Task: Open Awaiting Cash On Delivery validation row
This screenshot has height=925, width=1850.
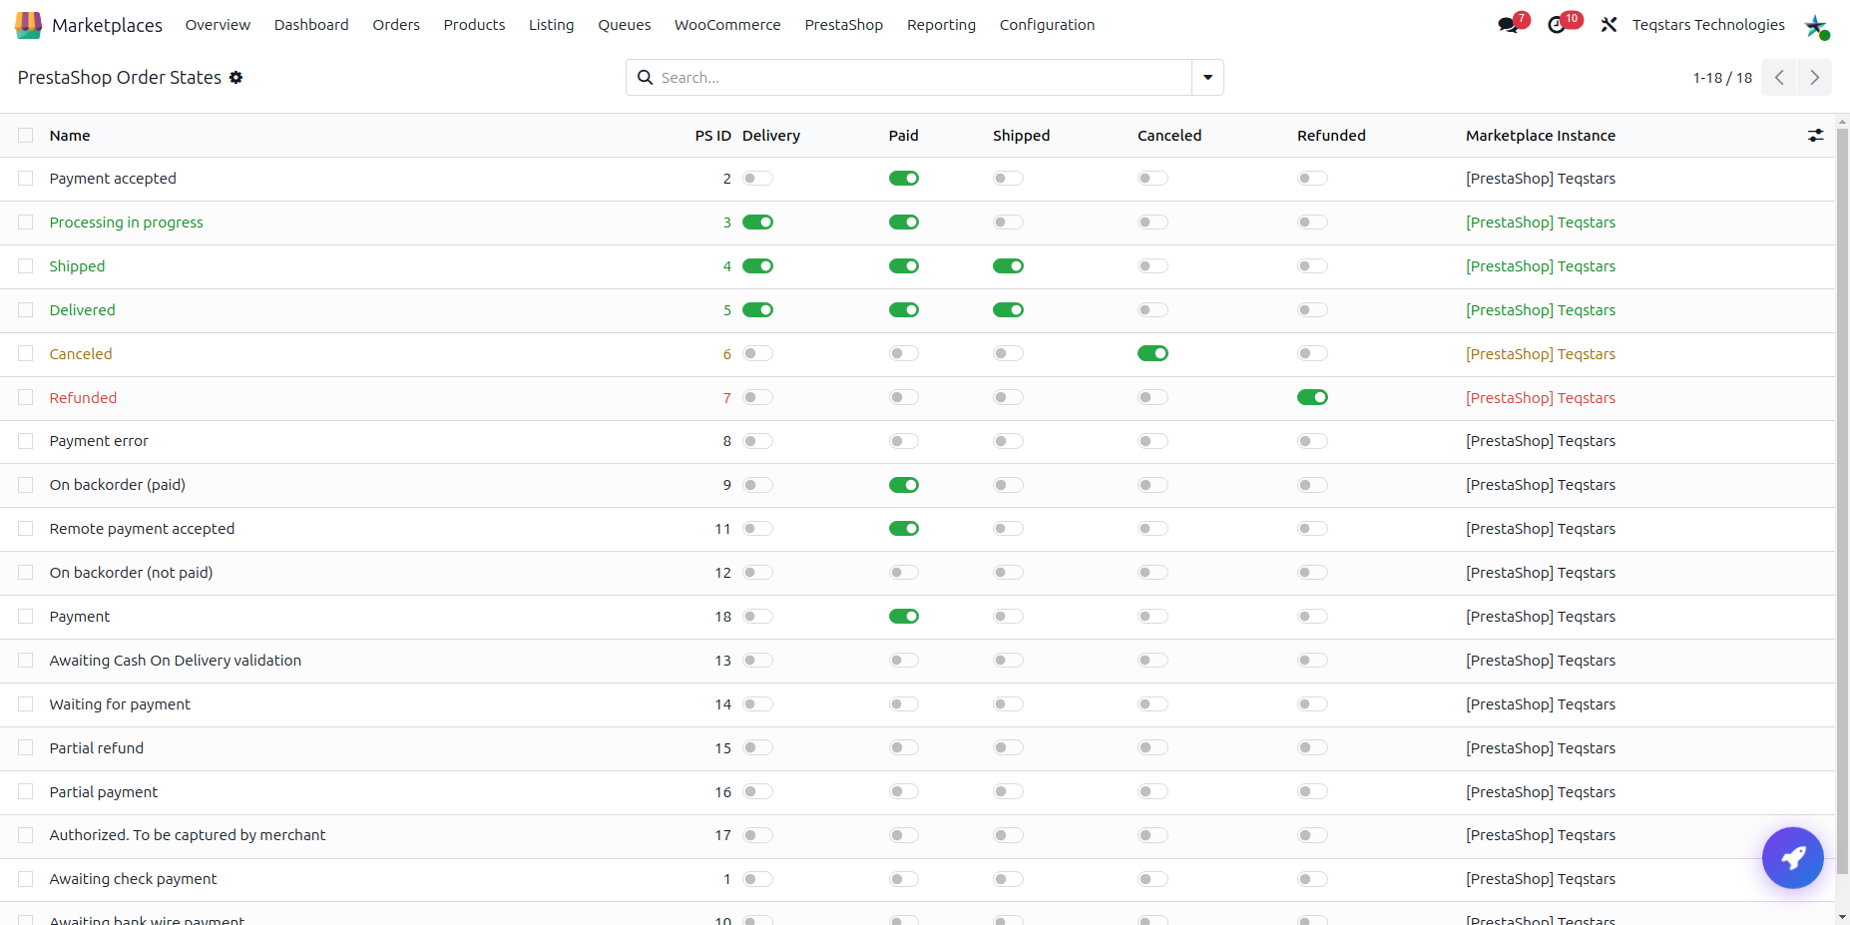Action: (175, 660)
